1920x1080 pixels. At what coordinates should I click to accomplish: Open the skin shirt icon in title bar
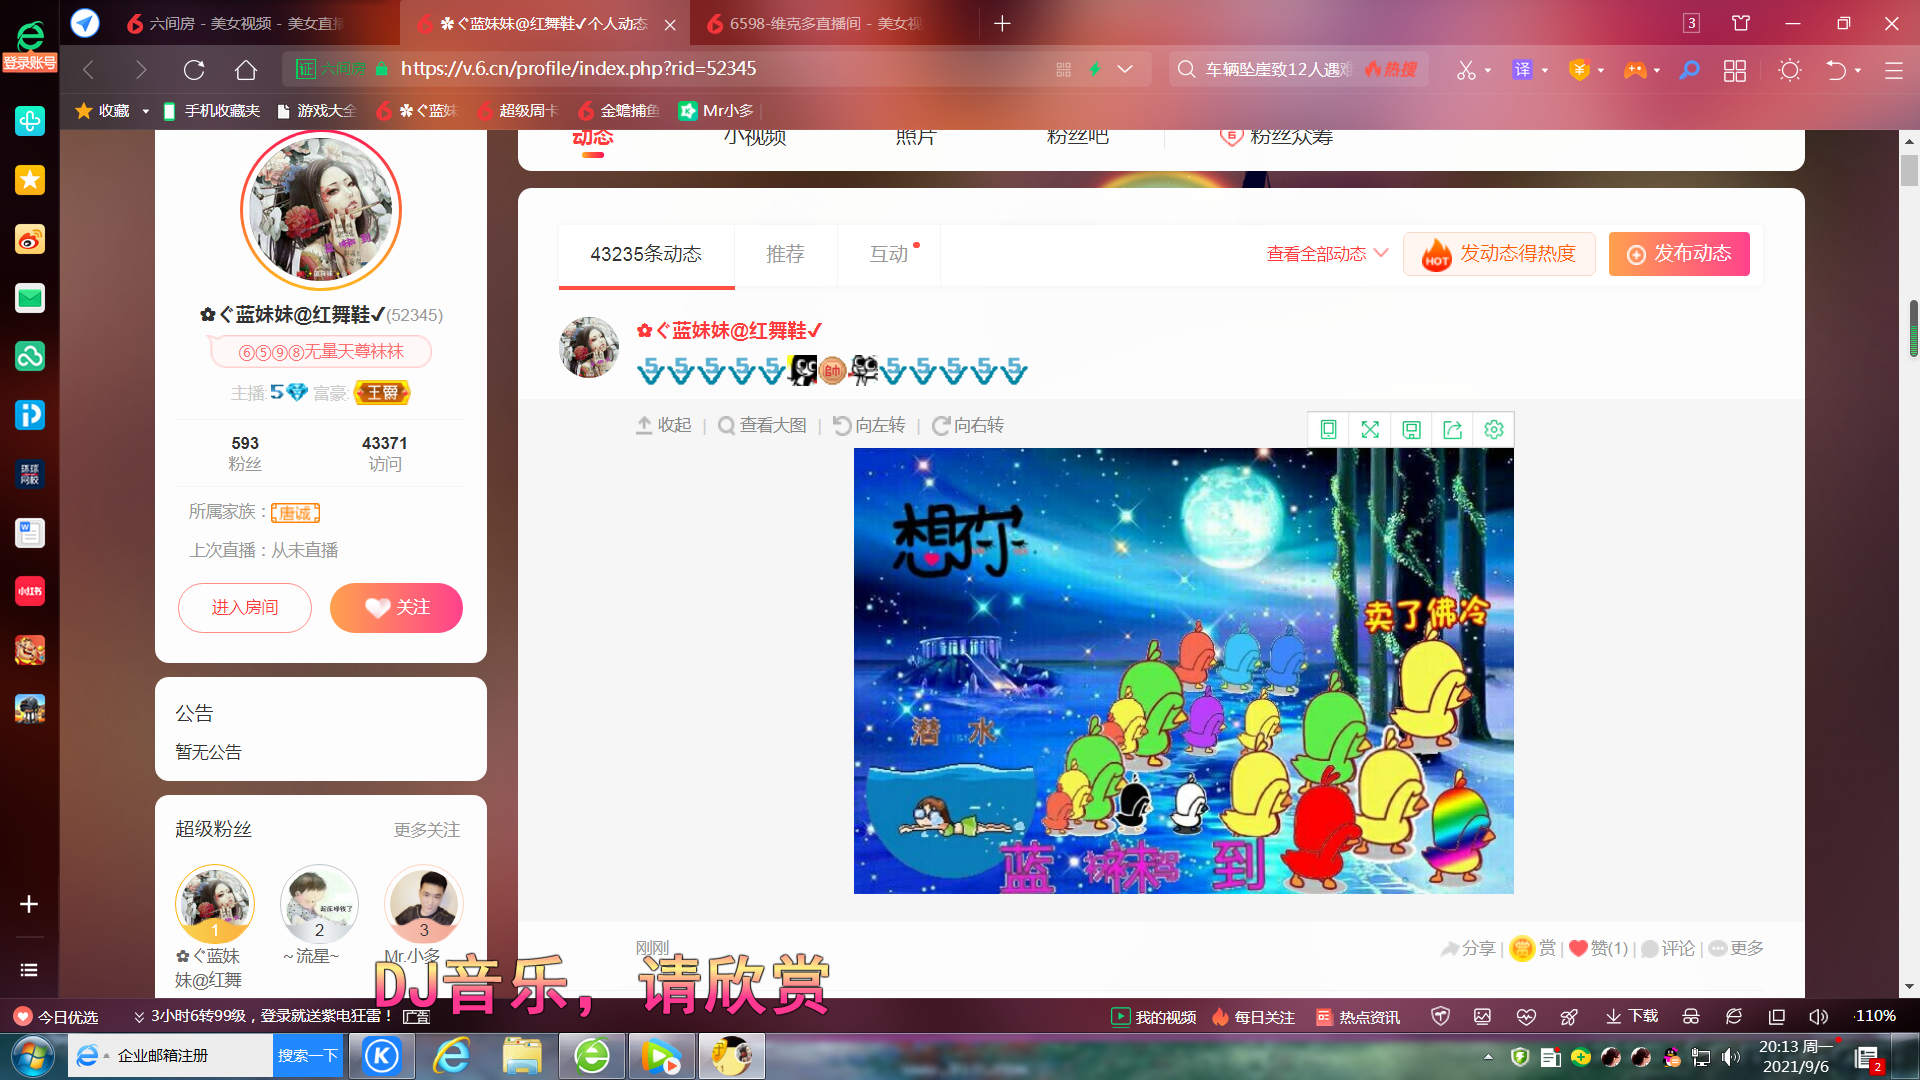pyautogui.click(x=1741, y=23)
